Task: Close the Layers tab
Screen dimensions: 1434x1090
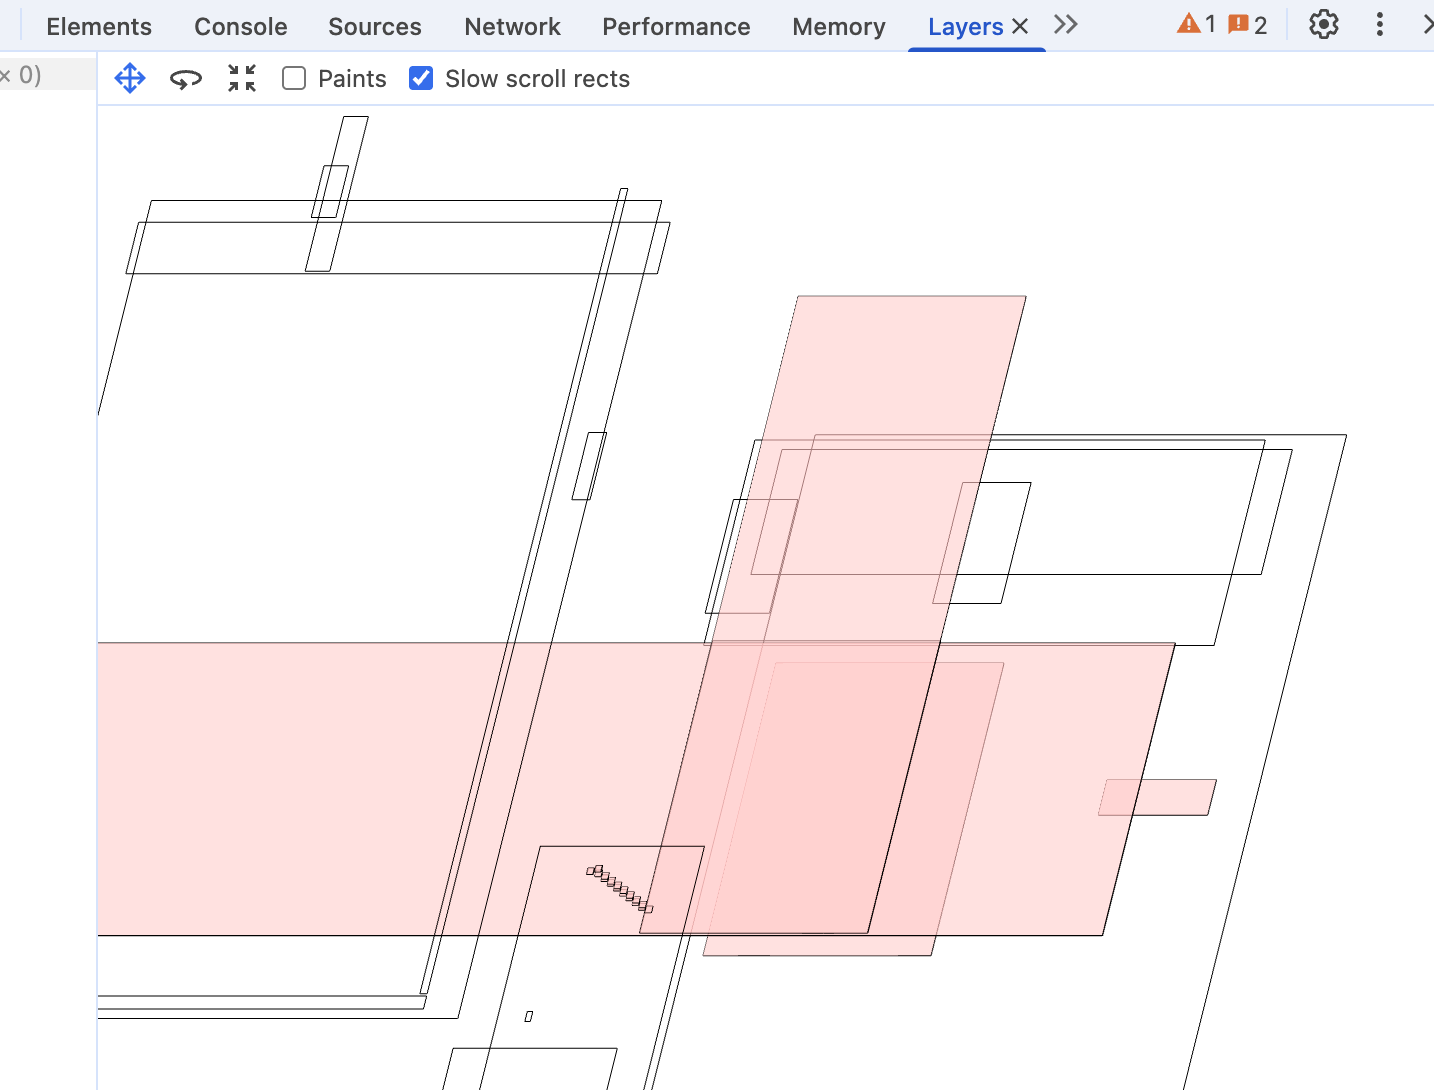Action: pyautogui.click(x=1020, y=27)
